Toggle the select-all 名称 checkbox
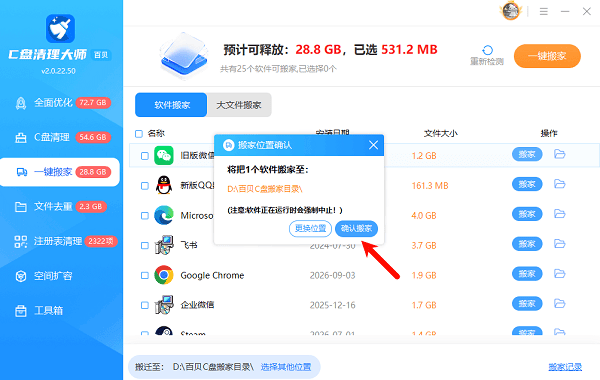Screen dimensions: 600x380 click(139, 134)
